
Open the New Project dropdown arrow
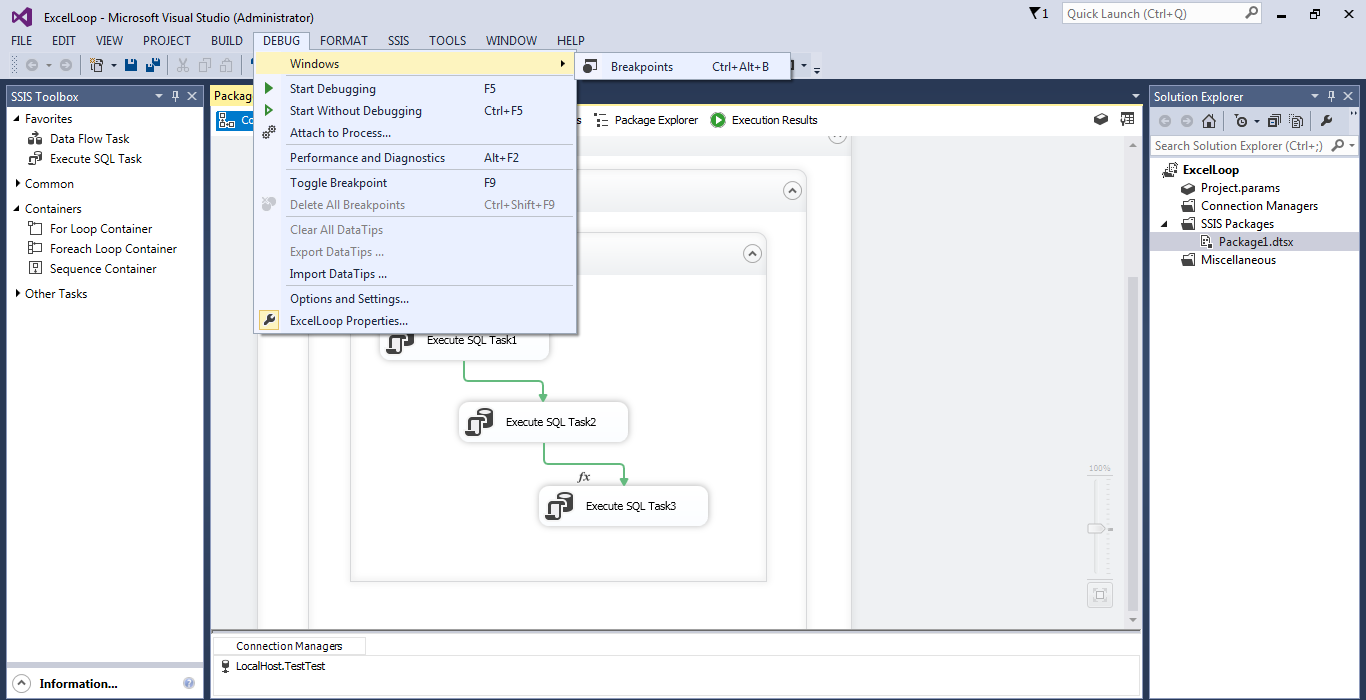point(113,66)
